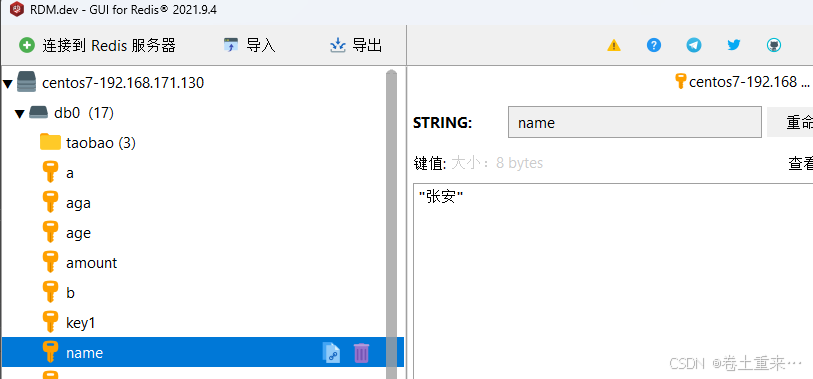
Task: Open the yellow warning log icon
Action: pos(613,46)
